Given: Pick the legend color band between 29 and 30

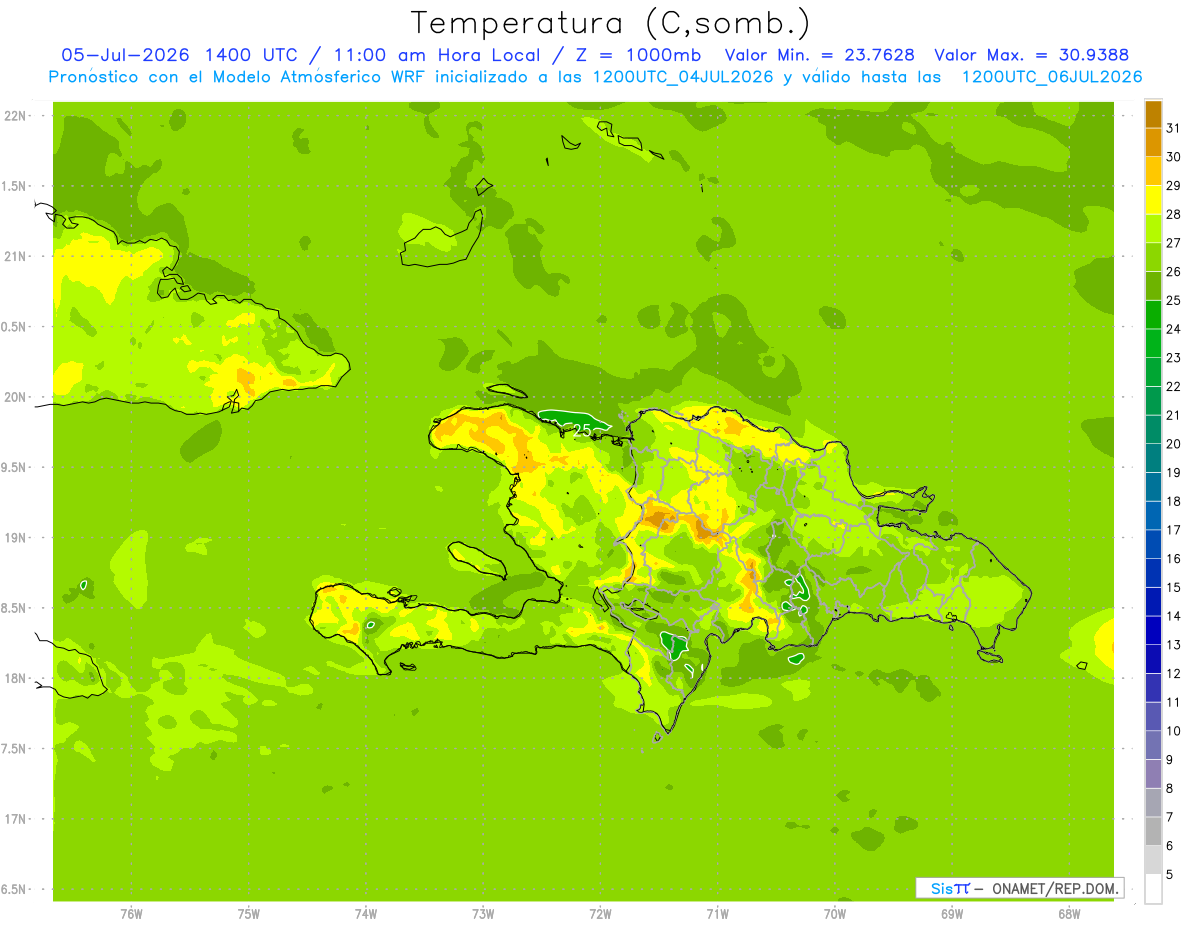Looking at the screenshot, I should (1153, 171).
